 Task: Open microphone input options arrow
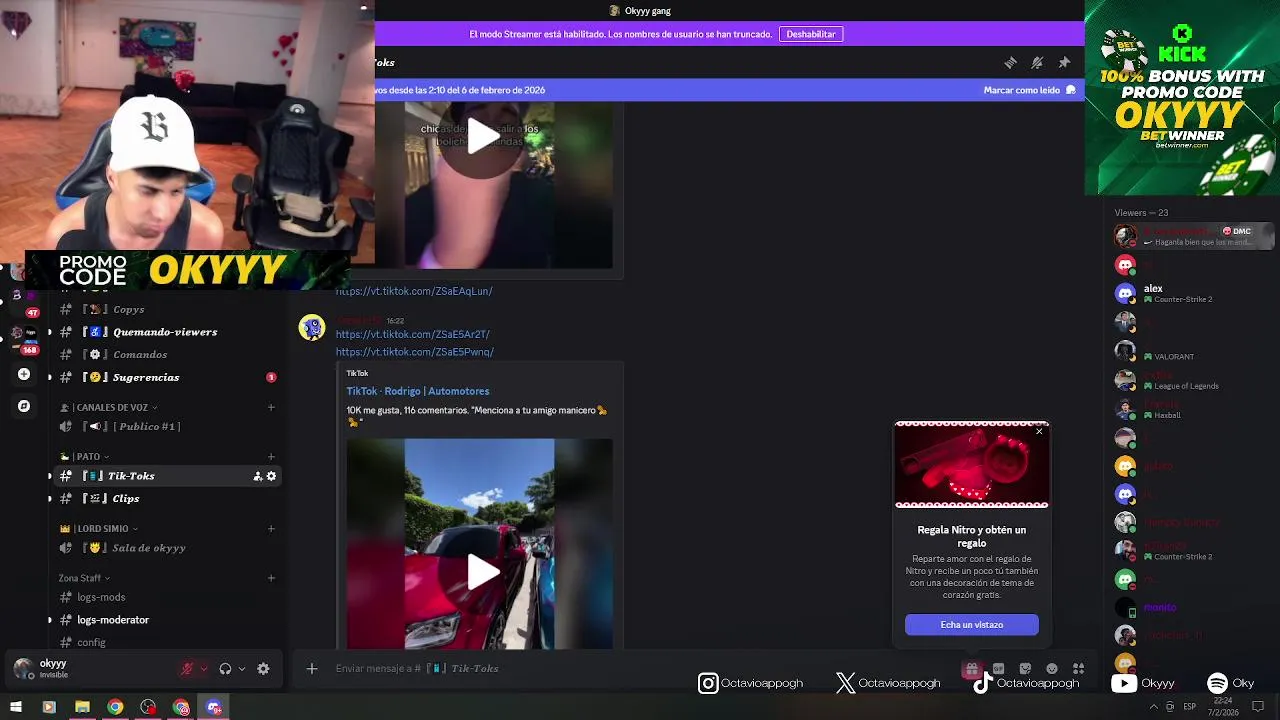(204, 669)
